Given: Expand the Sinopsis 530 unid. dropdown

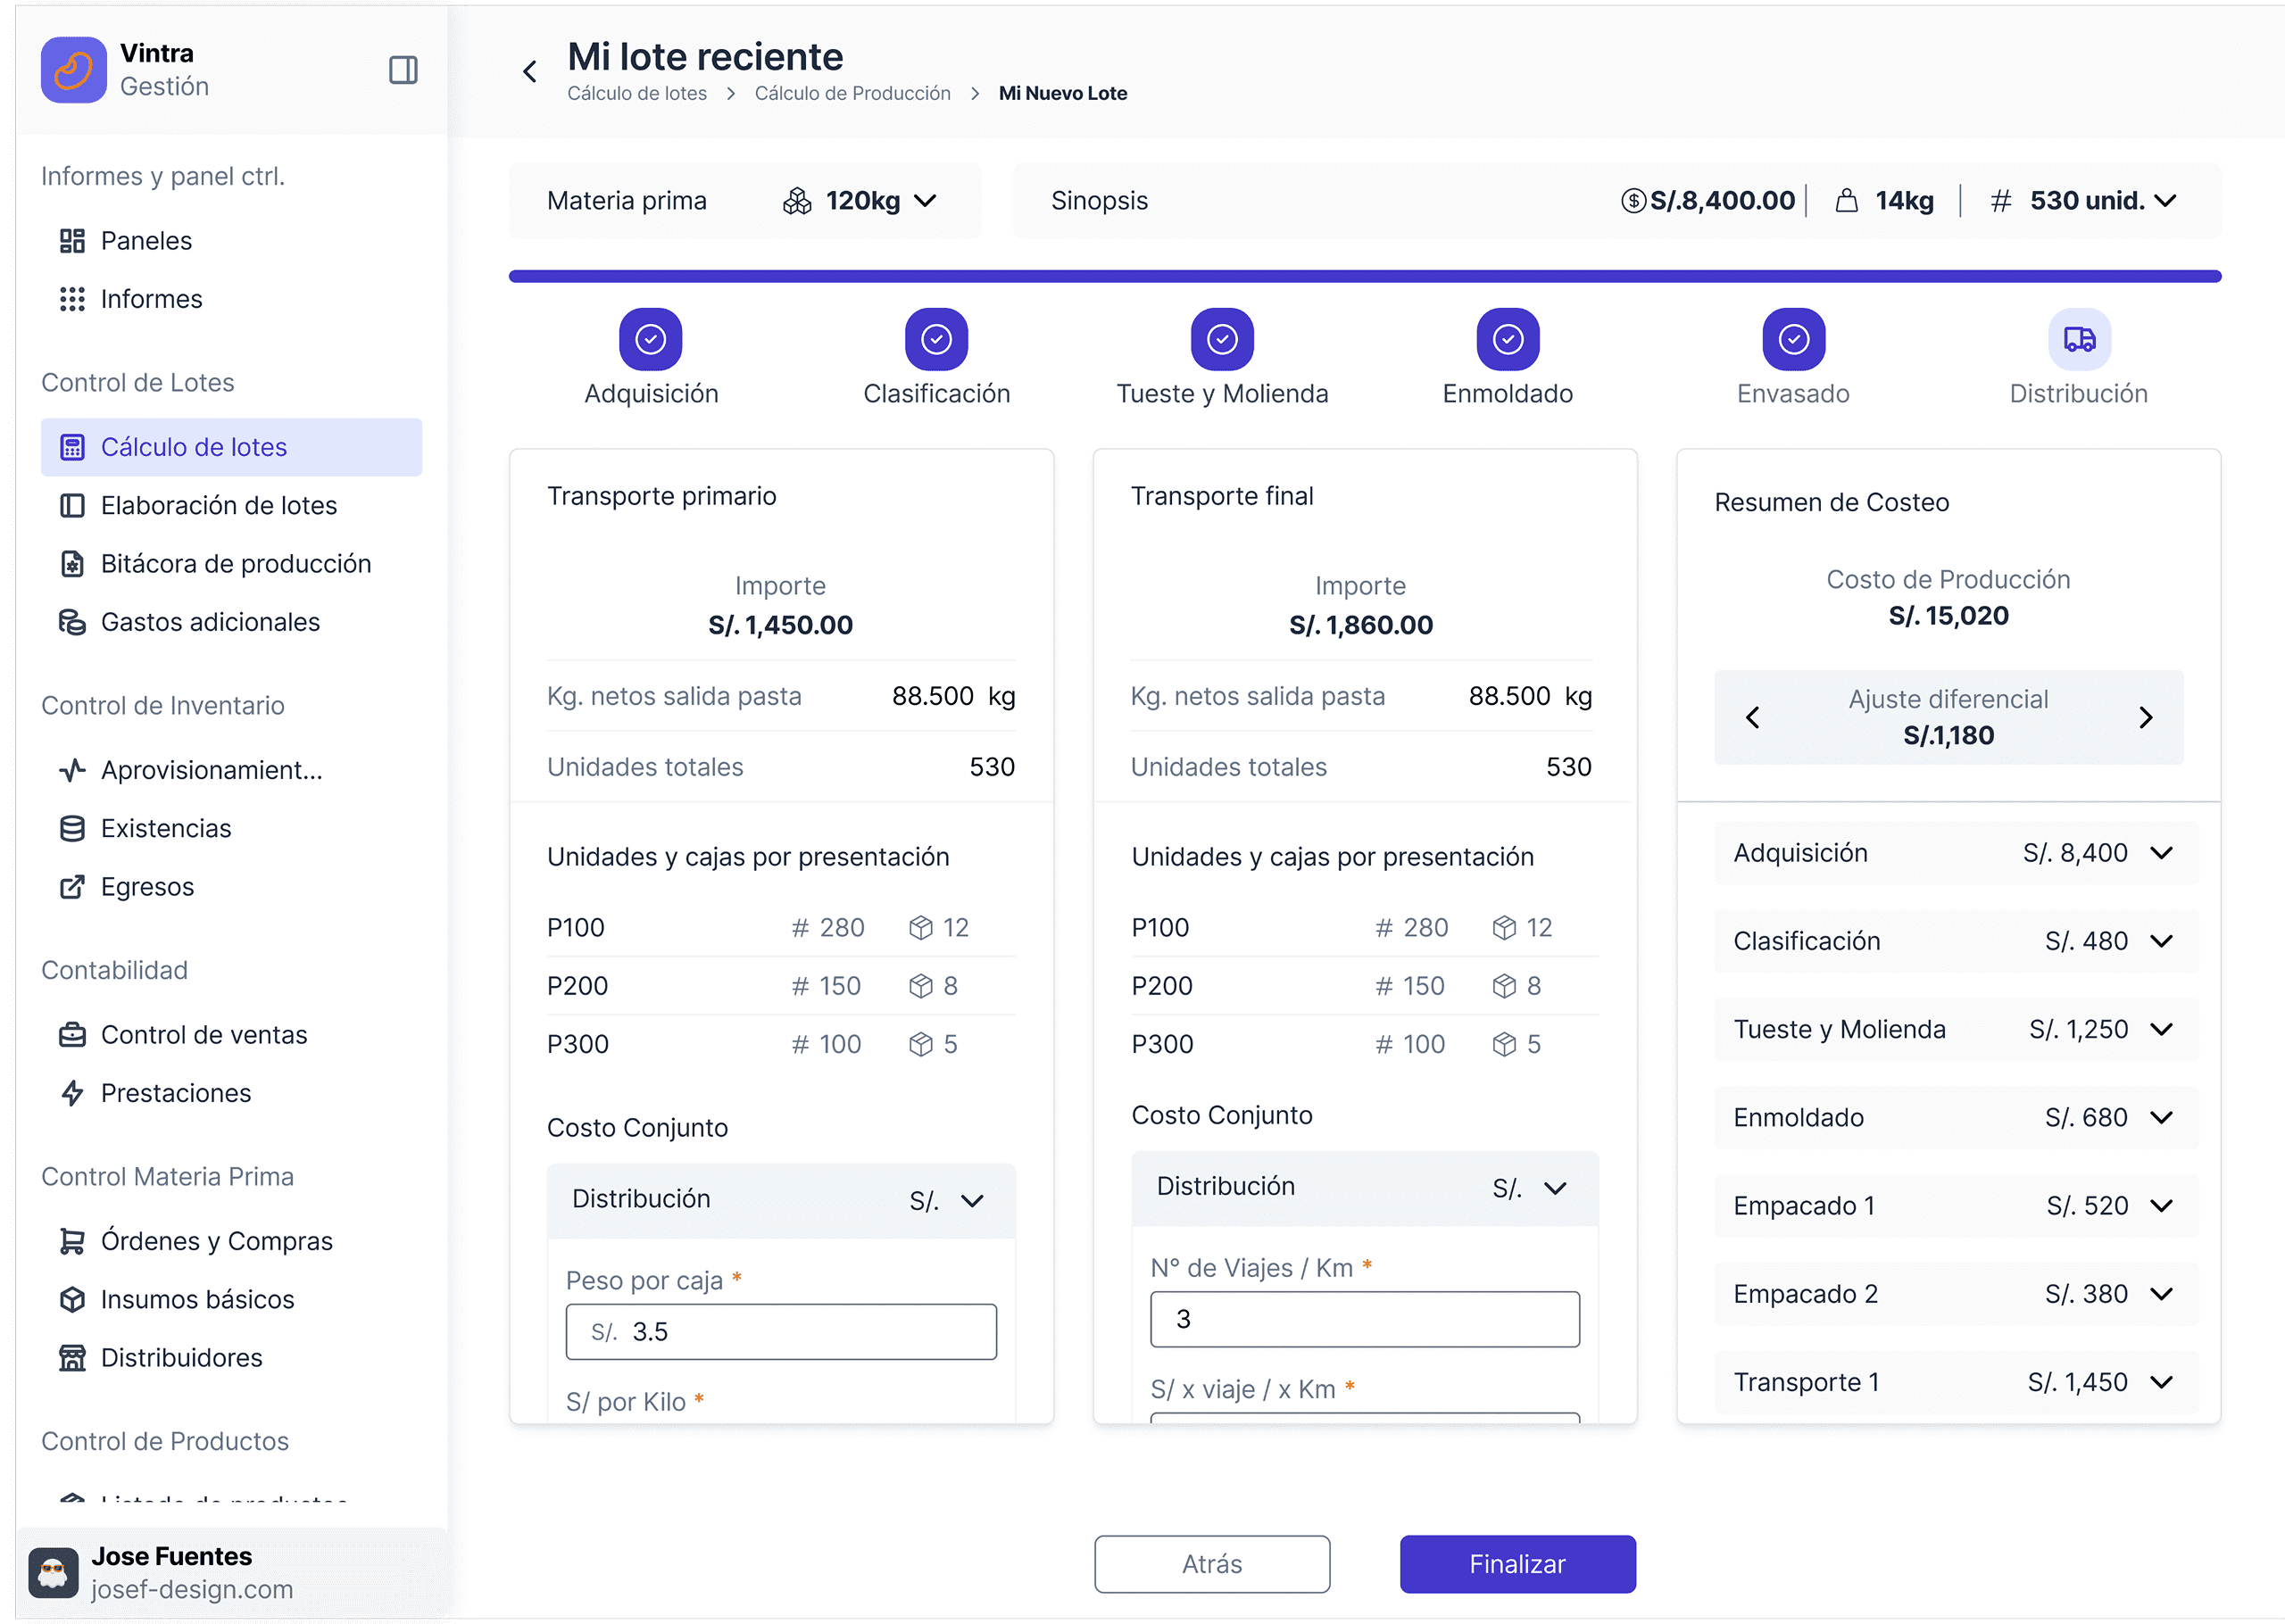Looking at the screenshot, I should pos(2165,201).
